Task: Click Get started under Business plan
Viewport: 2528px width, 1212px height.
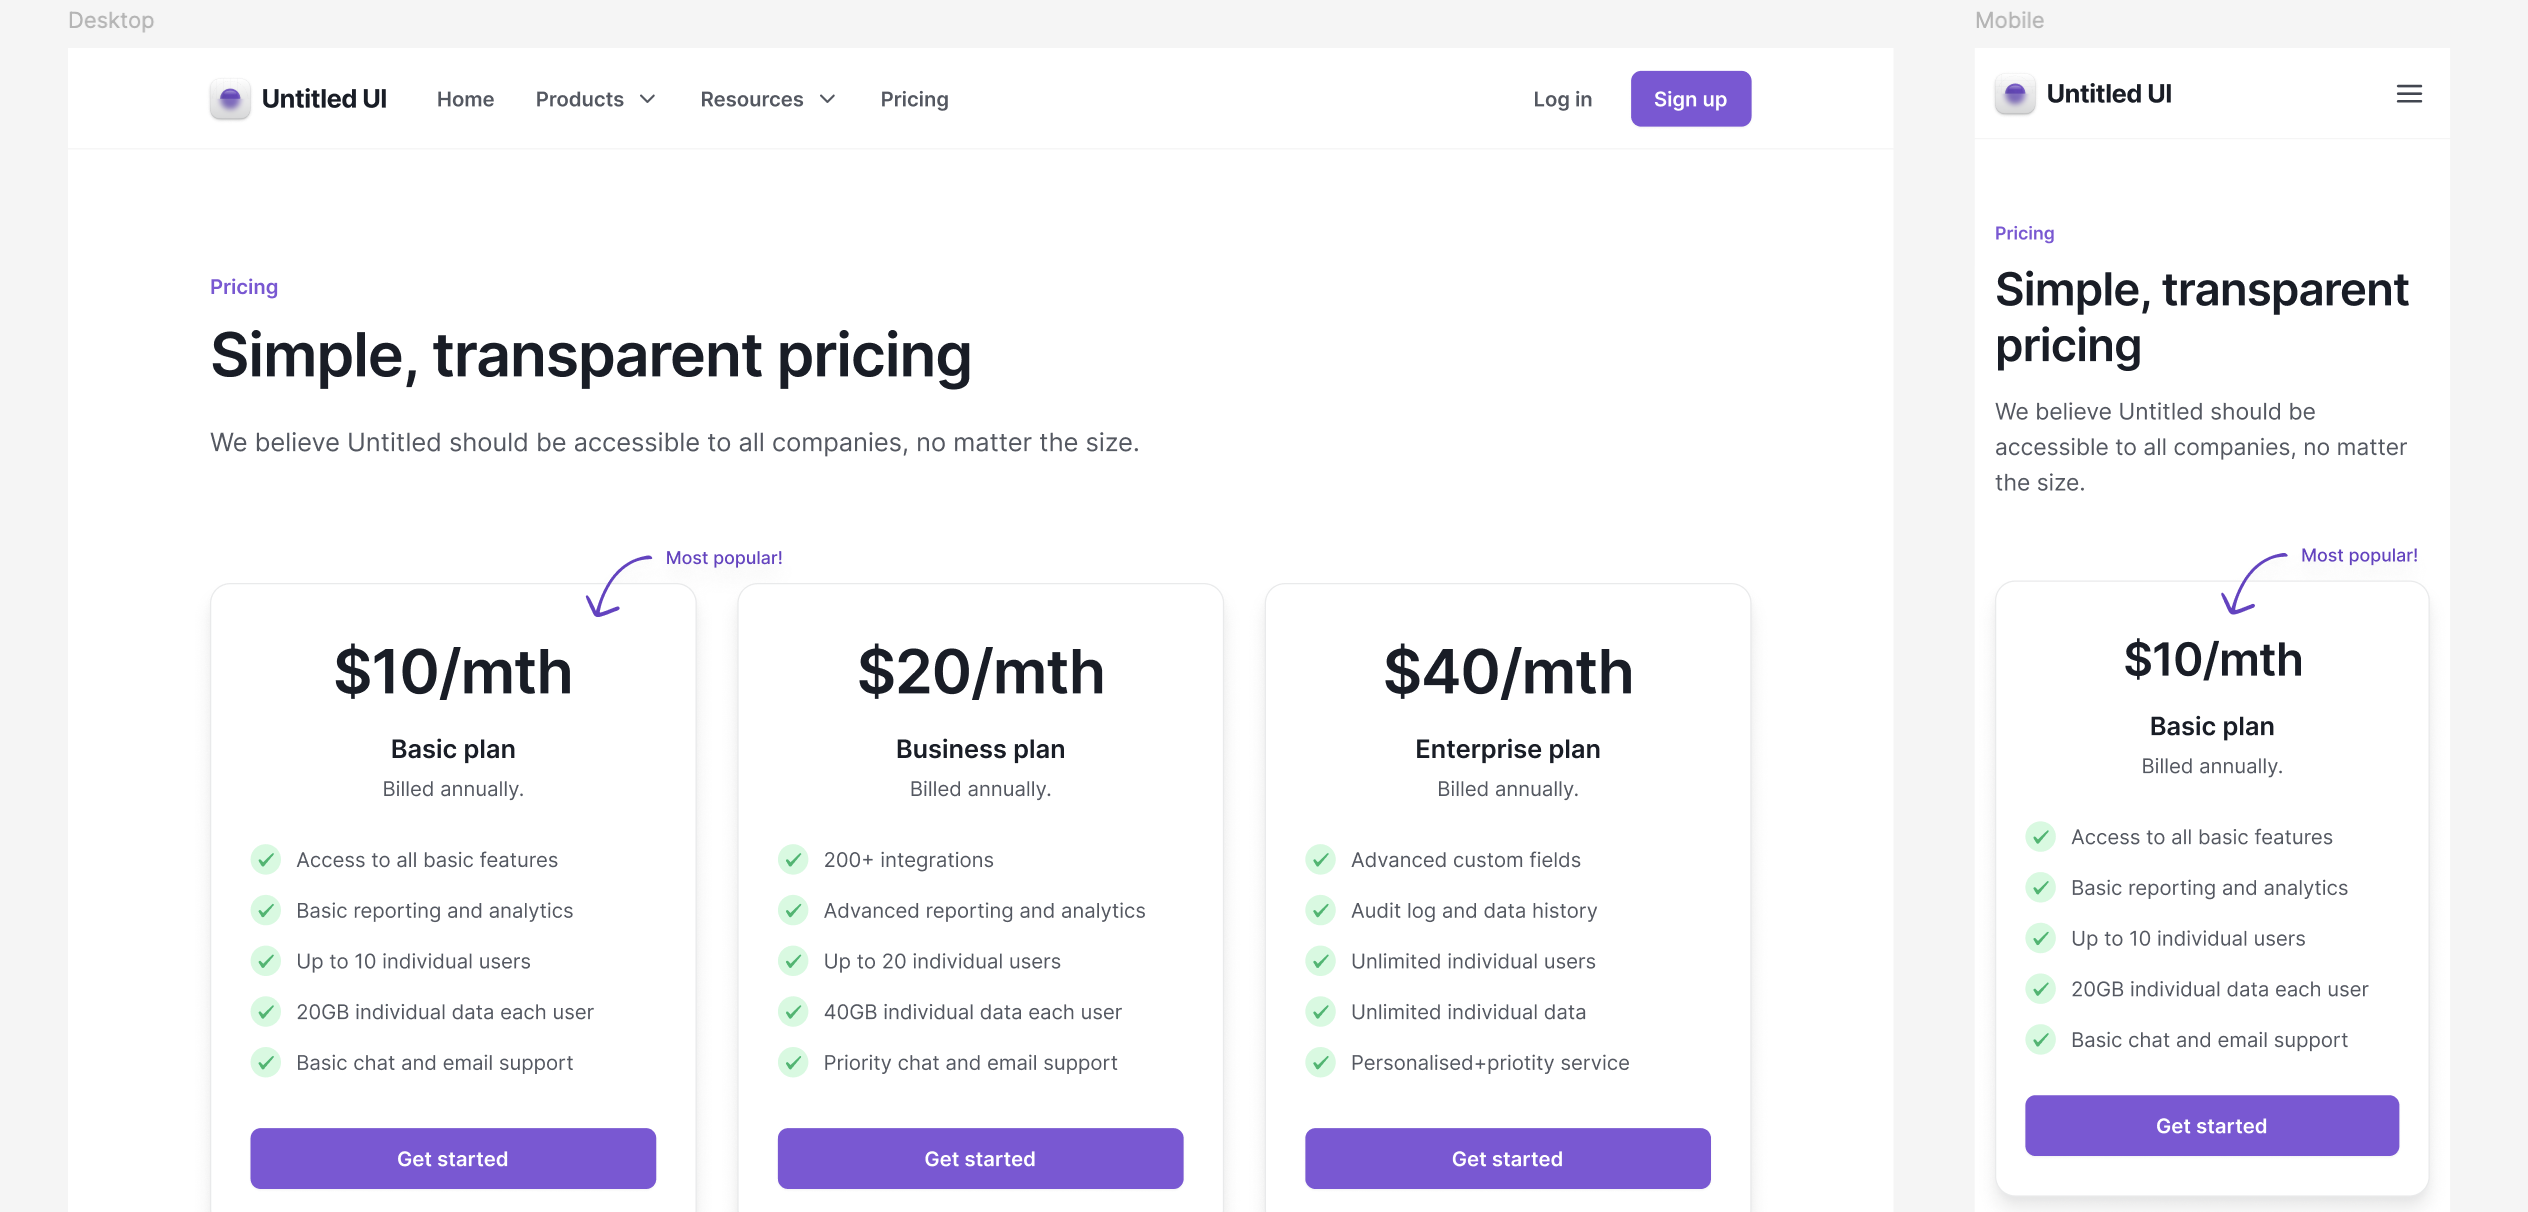Action: click(980, 1159)
